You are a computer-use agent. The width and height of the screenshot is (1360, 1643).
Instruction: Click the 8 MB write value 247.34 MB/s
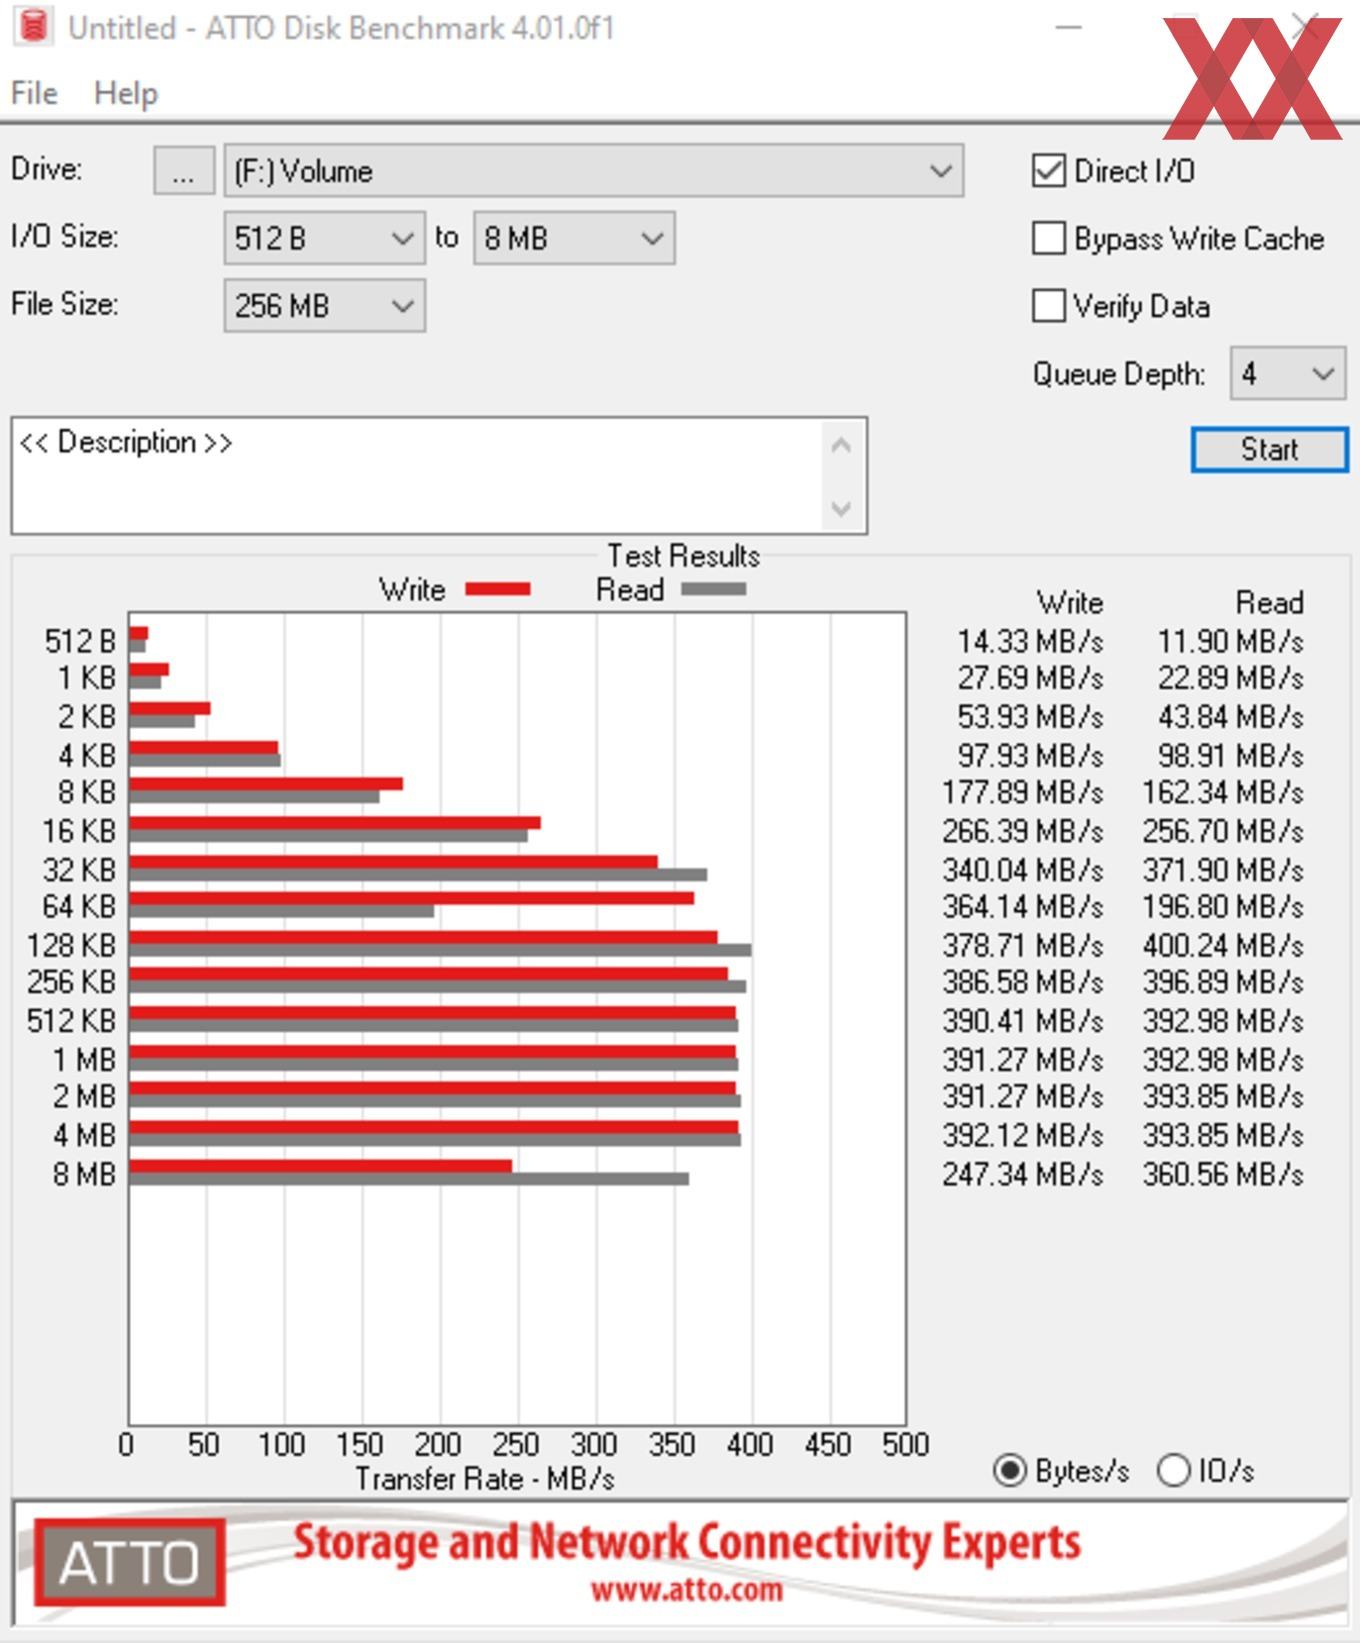[1022, 1174]
